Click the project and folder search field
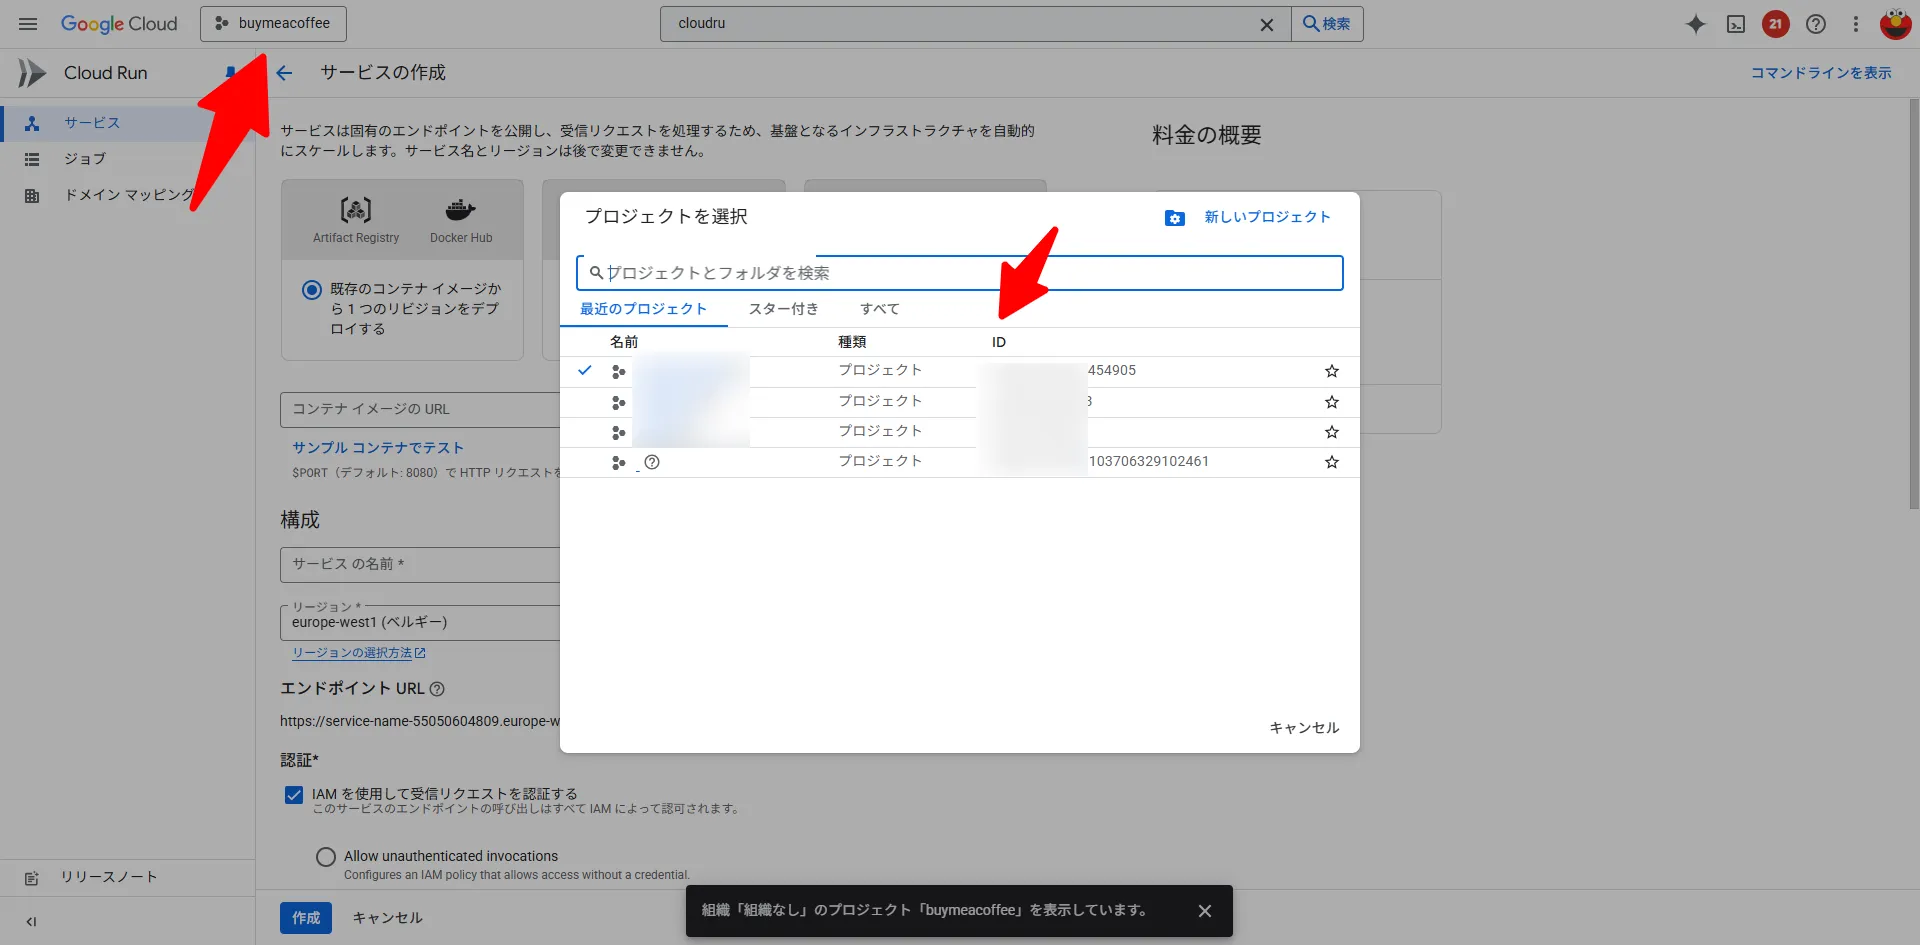 click(960, 273)
